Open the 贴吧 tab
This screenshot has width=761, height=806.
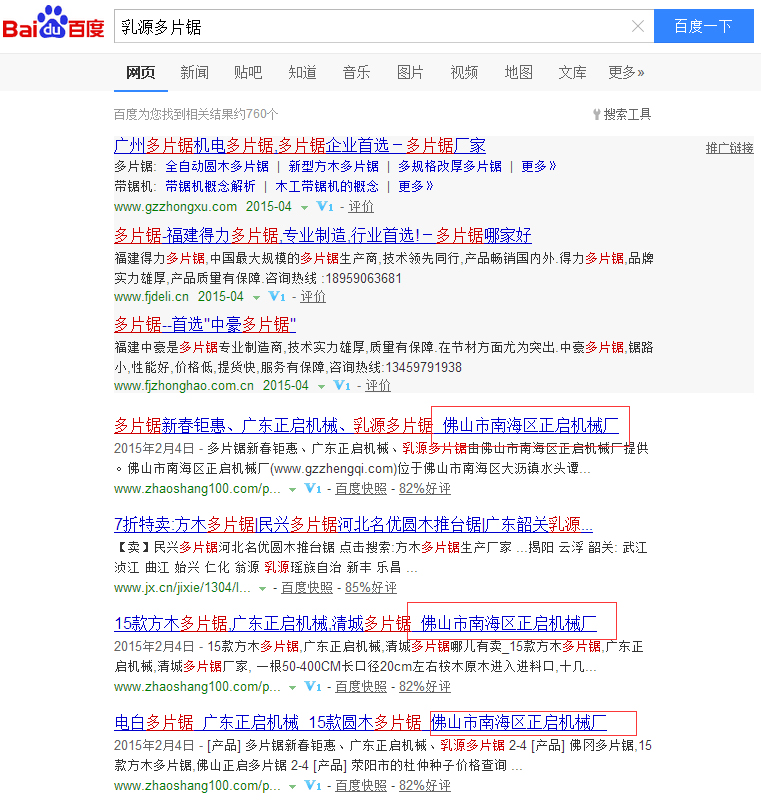point(248,72)
